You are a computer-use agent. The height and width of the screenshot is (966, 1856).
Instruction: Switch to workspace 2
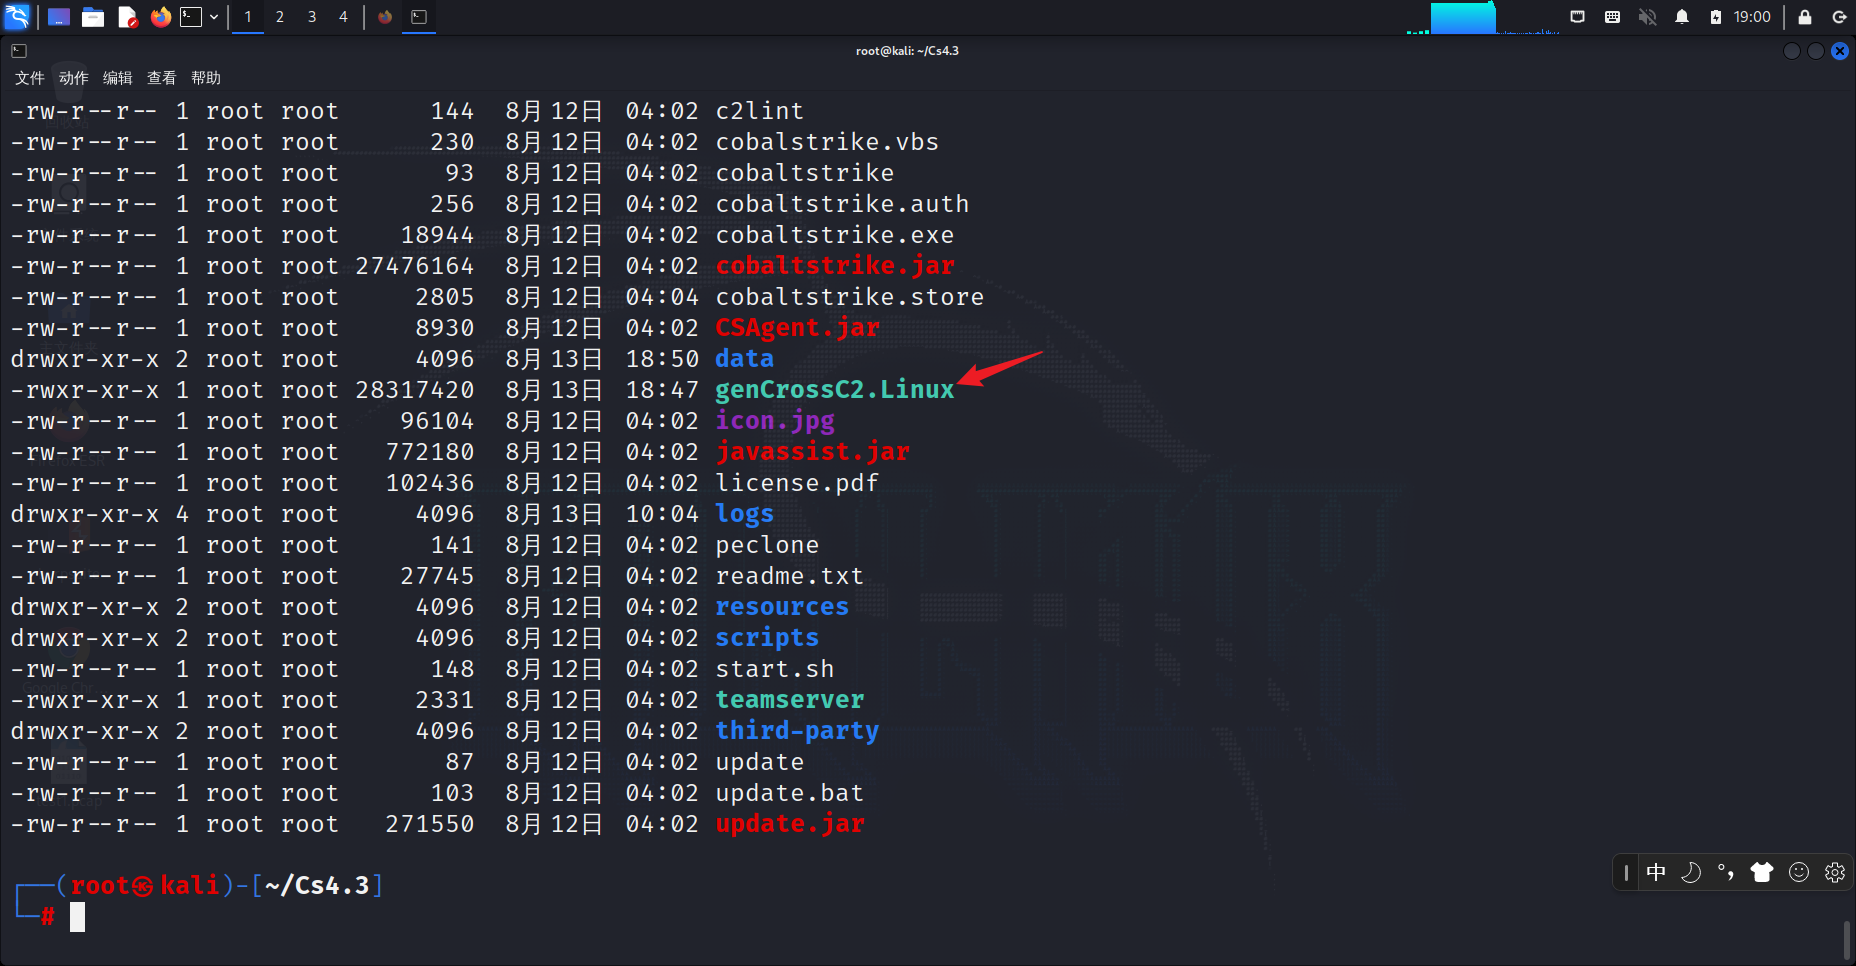coord(280,17)
